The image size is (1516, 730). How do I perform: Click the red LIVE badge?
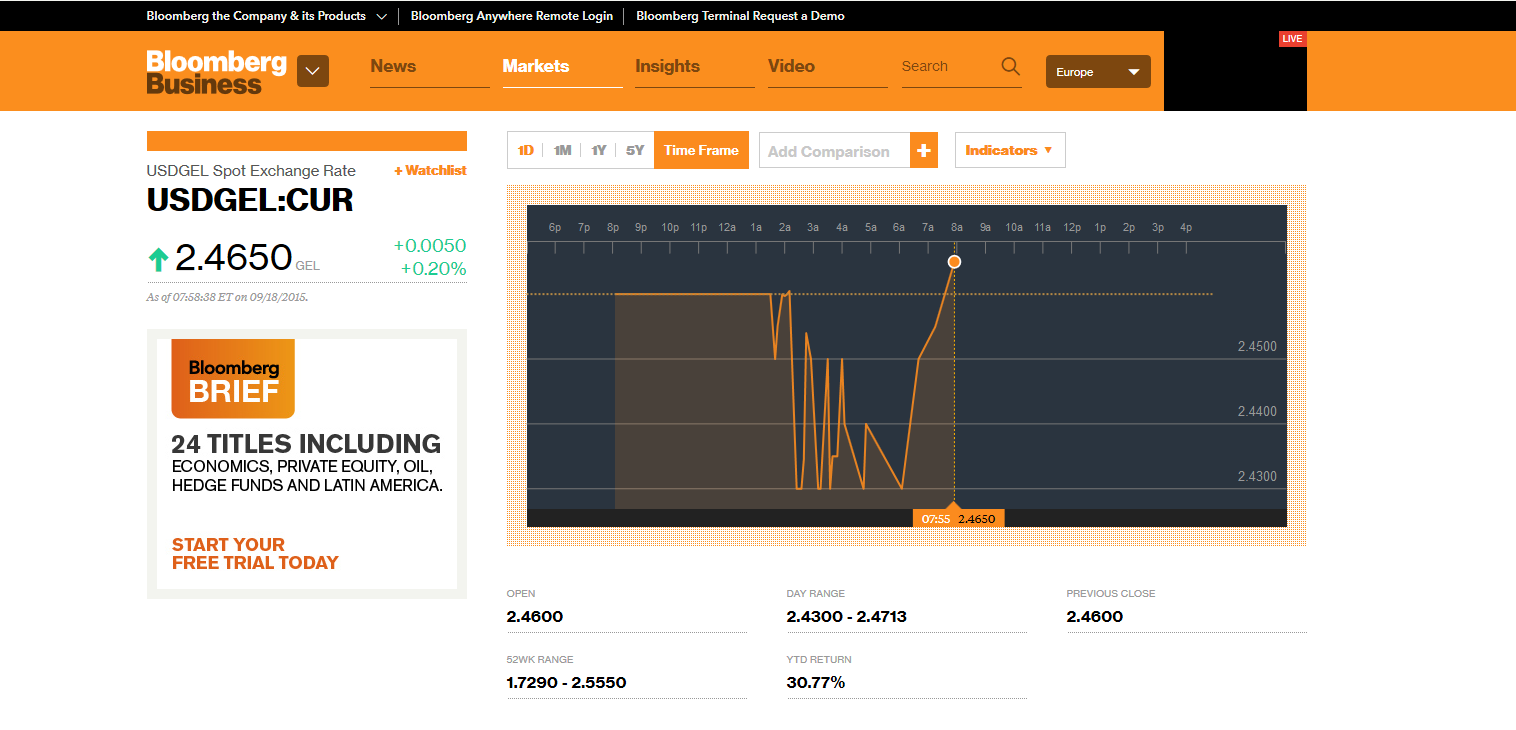1292,39
